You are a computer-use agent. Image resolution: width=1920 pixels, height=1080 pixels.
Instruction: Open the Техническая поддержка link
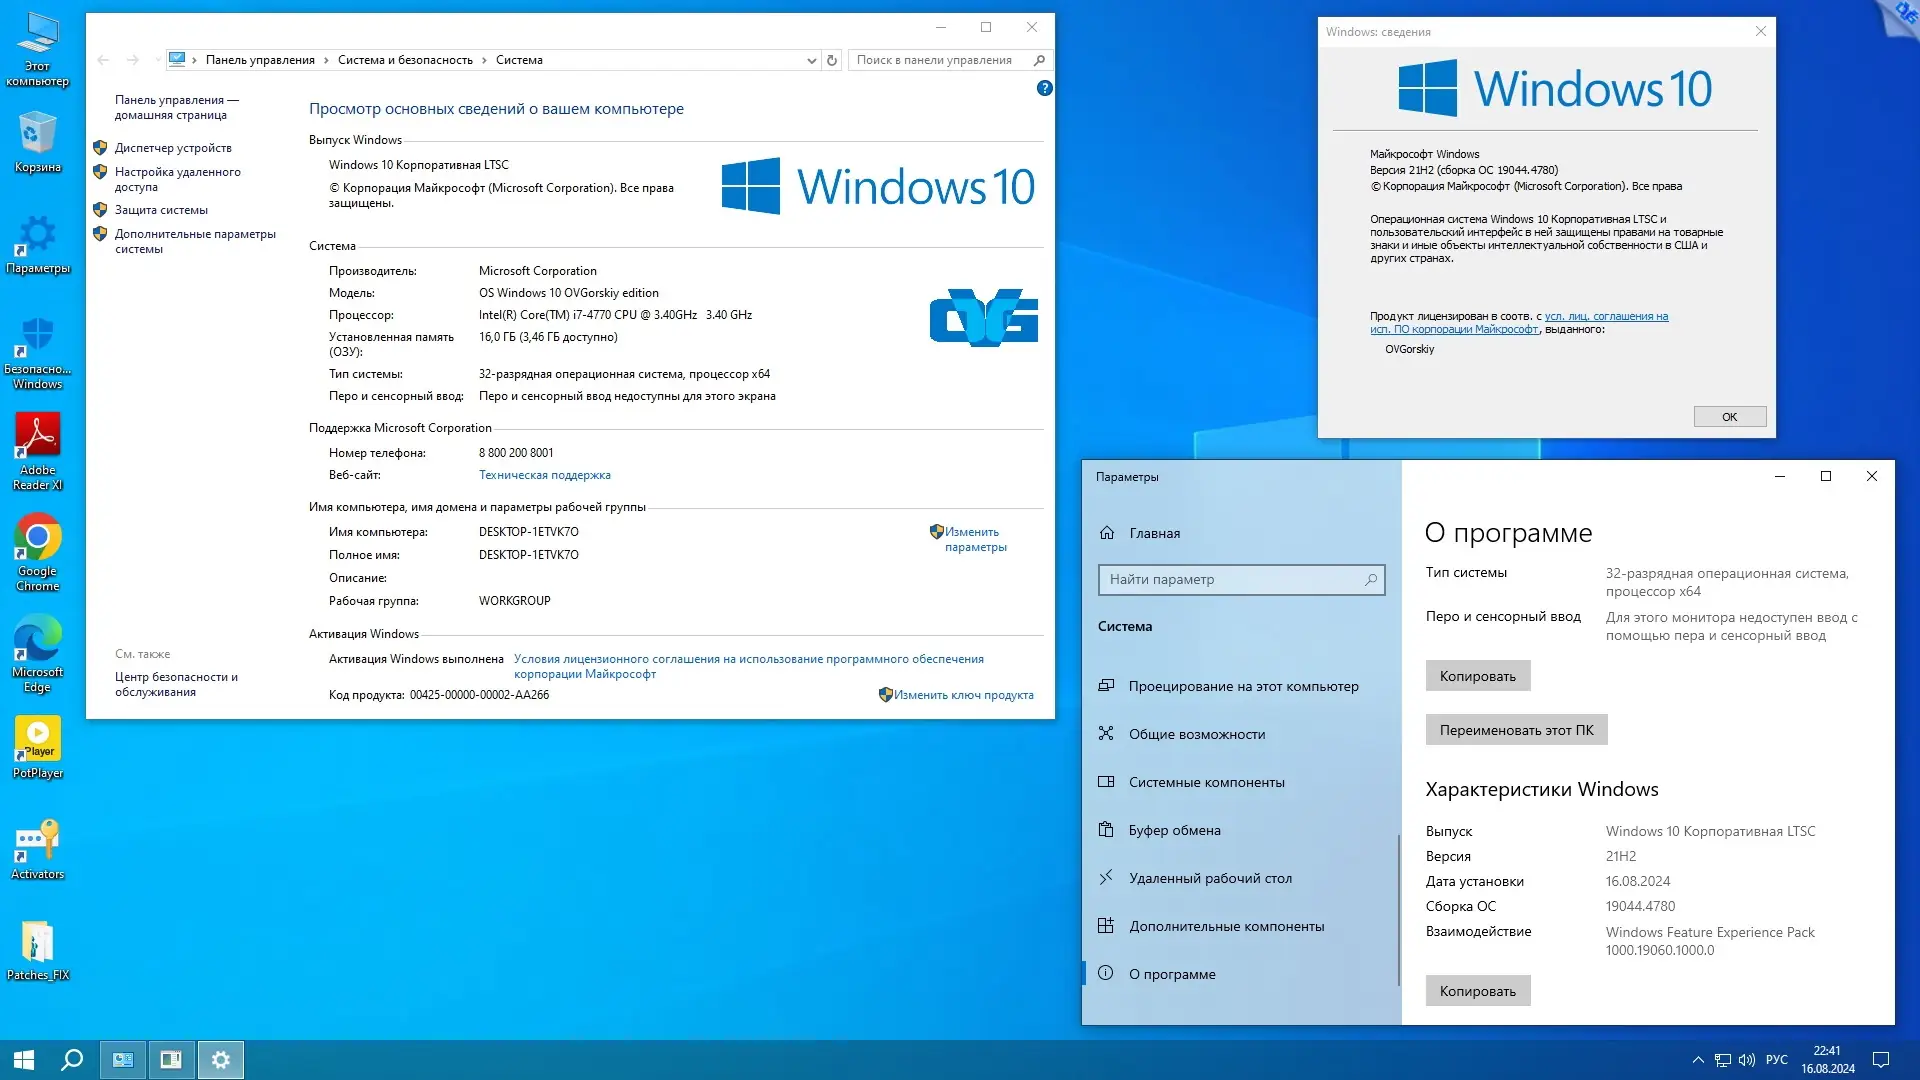(545, 475)
